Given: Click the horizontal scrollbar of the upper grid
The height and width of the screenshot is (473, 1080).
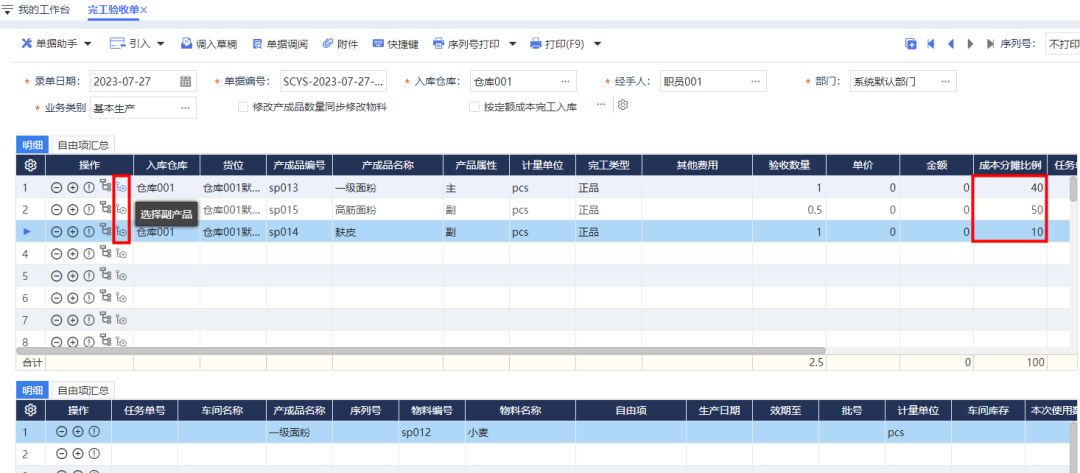Looking at the screenshot, I should (x=420, y=350).
